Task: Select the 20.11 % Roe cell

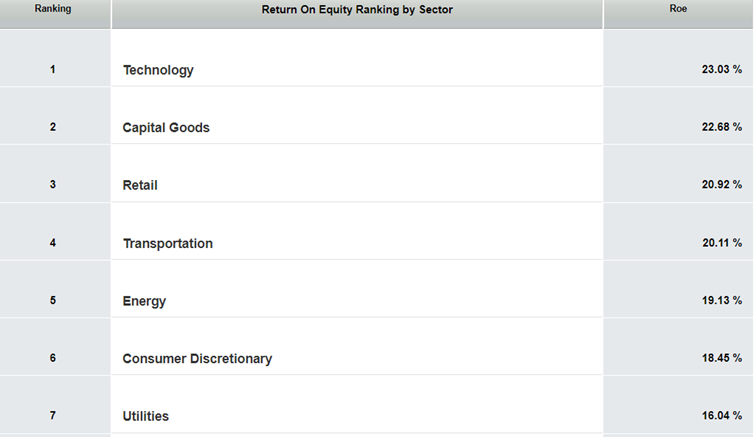Action: (721, 243)
